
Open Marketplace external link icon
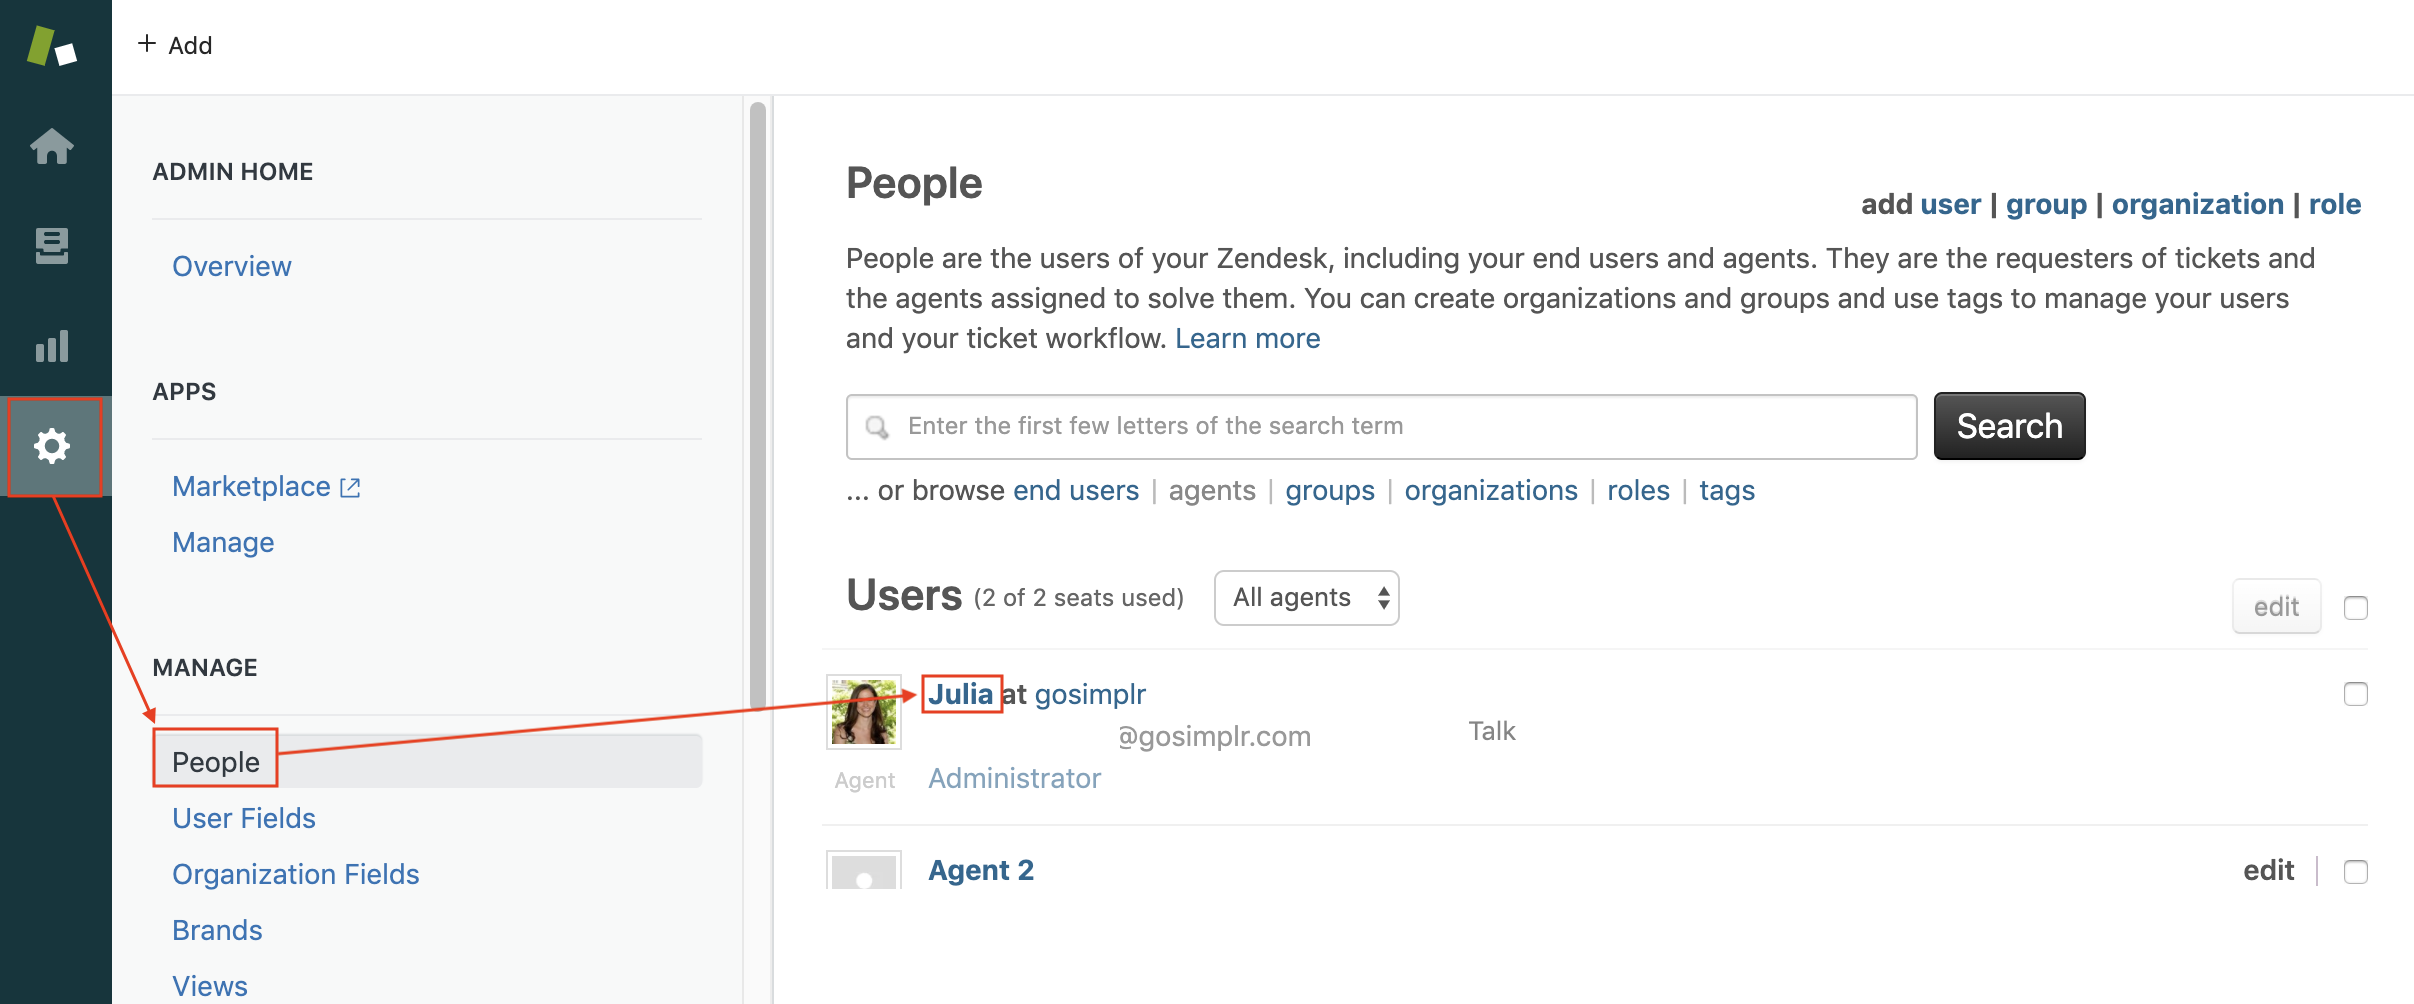[350, 488]
